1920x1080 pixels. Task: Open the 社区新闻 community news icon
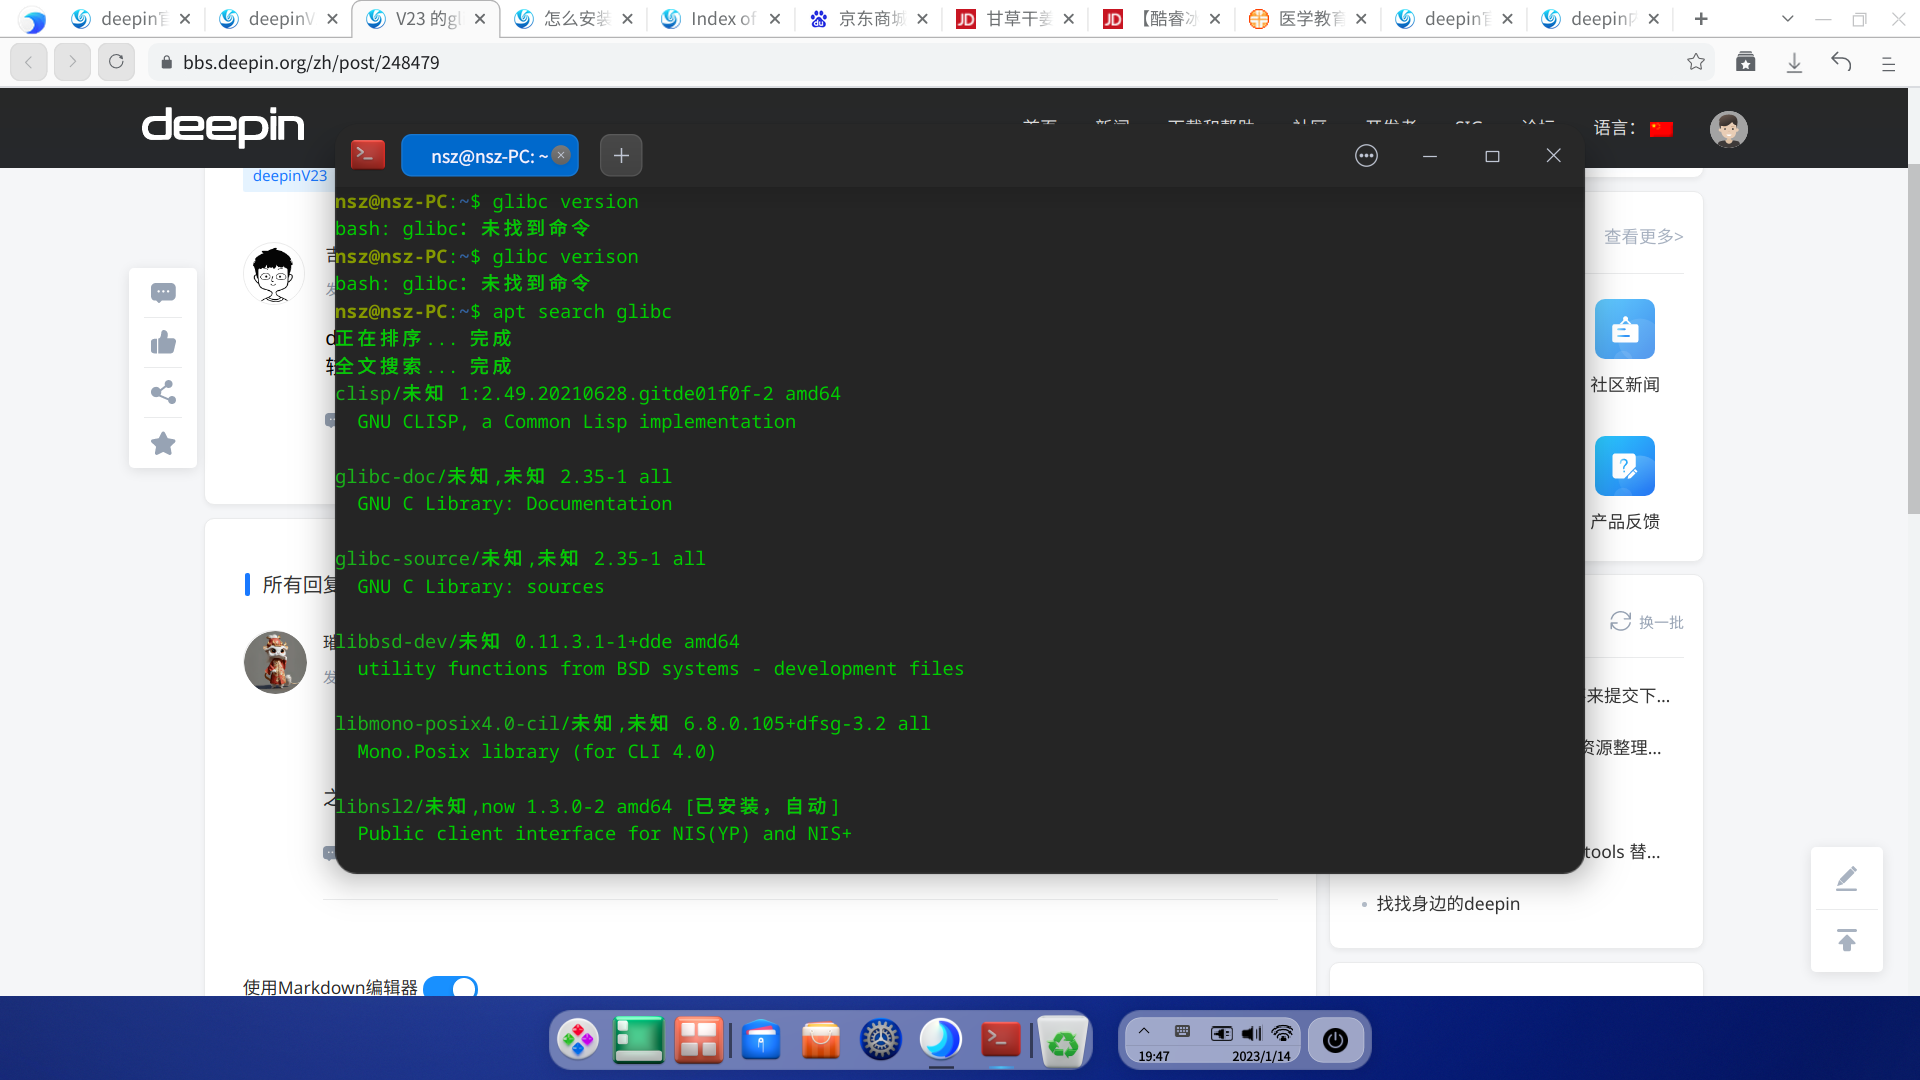click(1624, 330)
